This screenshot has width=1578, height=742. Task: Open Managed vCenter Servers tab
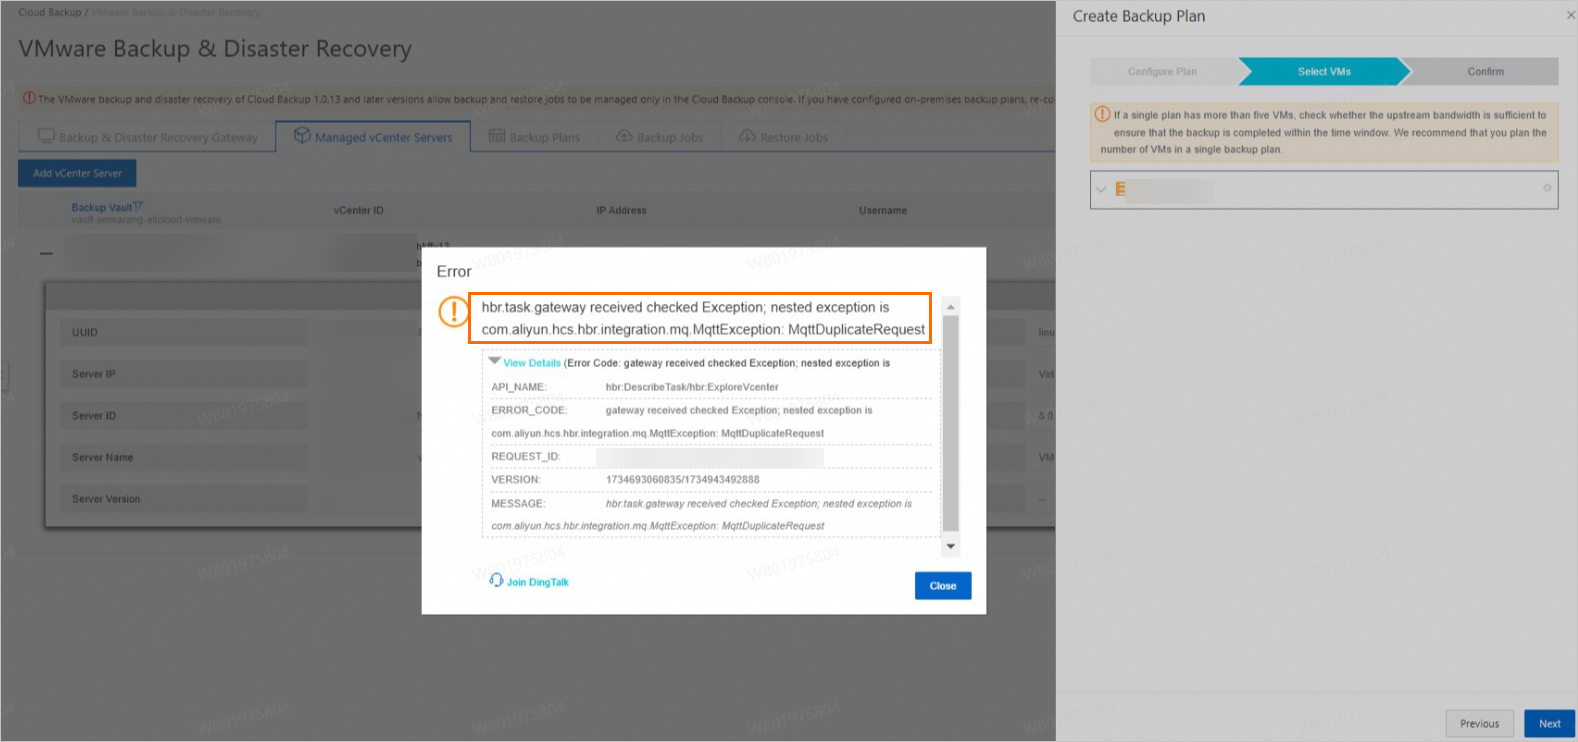click(x=373, y=137)
